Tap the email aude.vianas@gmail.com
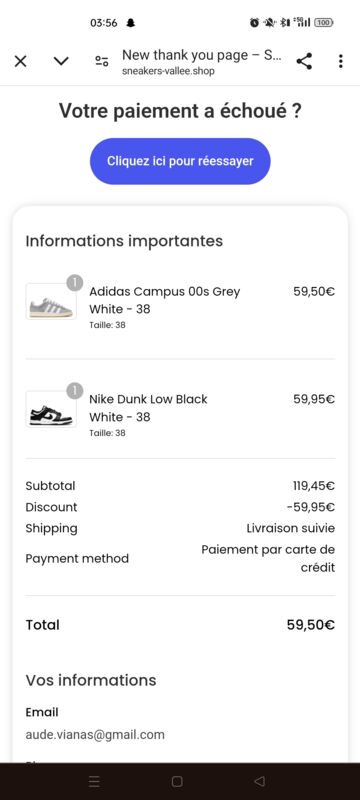Viewport: 360px width, 800px height. point(95,735)
